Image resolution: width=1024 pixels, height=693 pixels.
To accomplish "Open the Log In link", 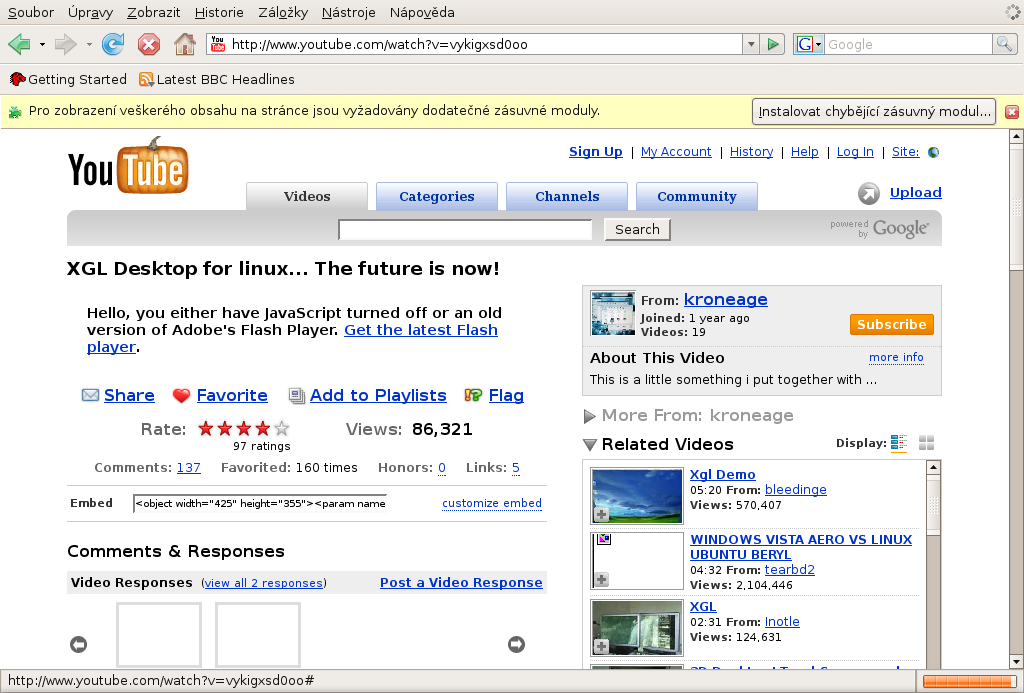I will (x=855, y=152).
